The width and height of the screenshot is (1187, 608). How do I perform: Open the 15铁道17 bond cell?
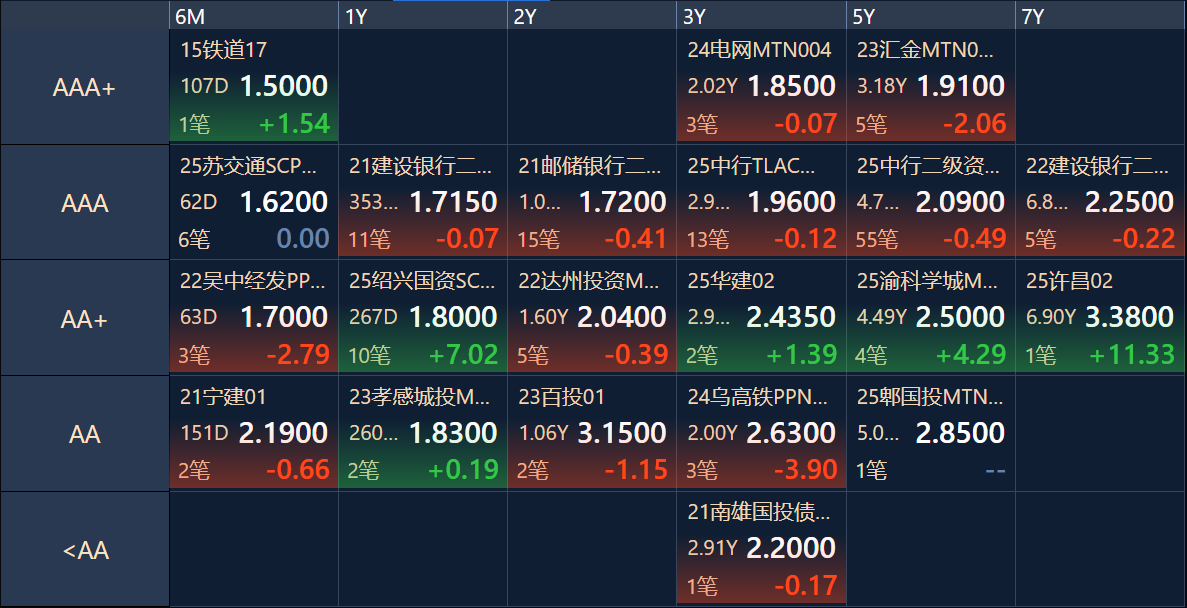254,86
